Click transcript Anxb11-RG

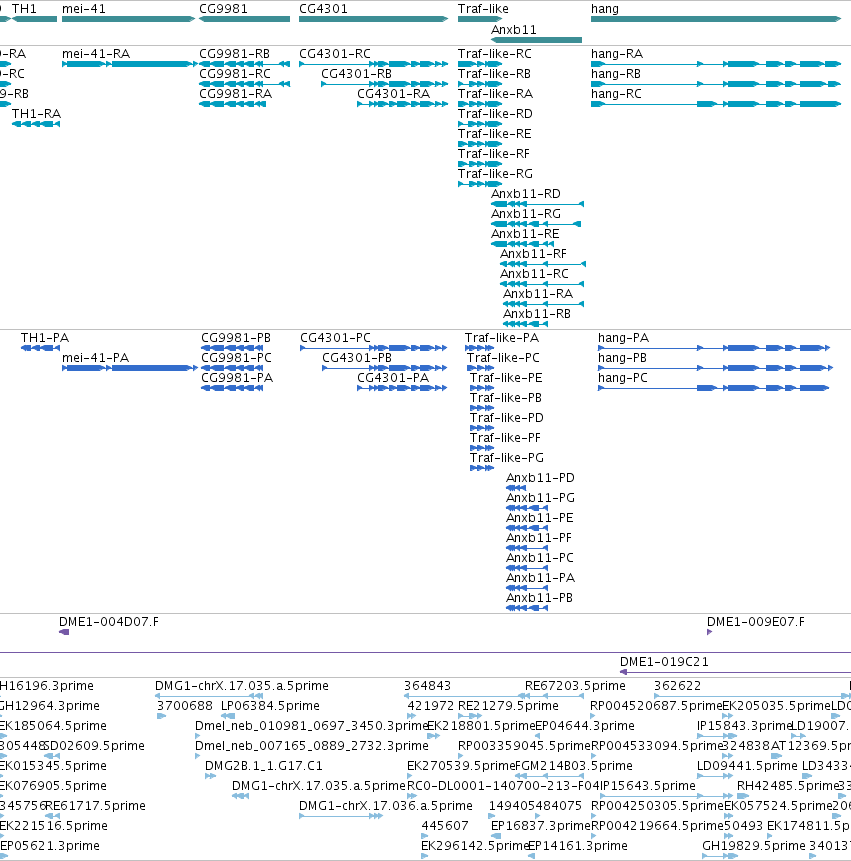536,224
